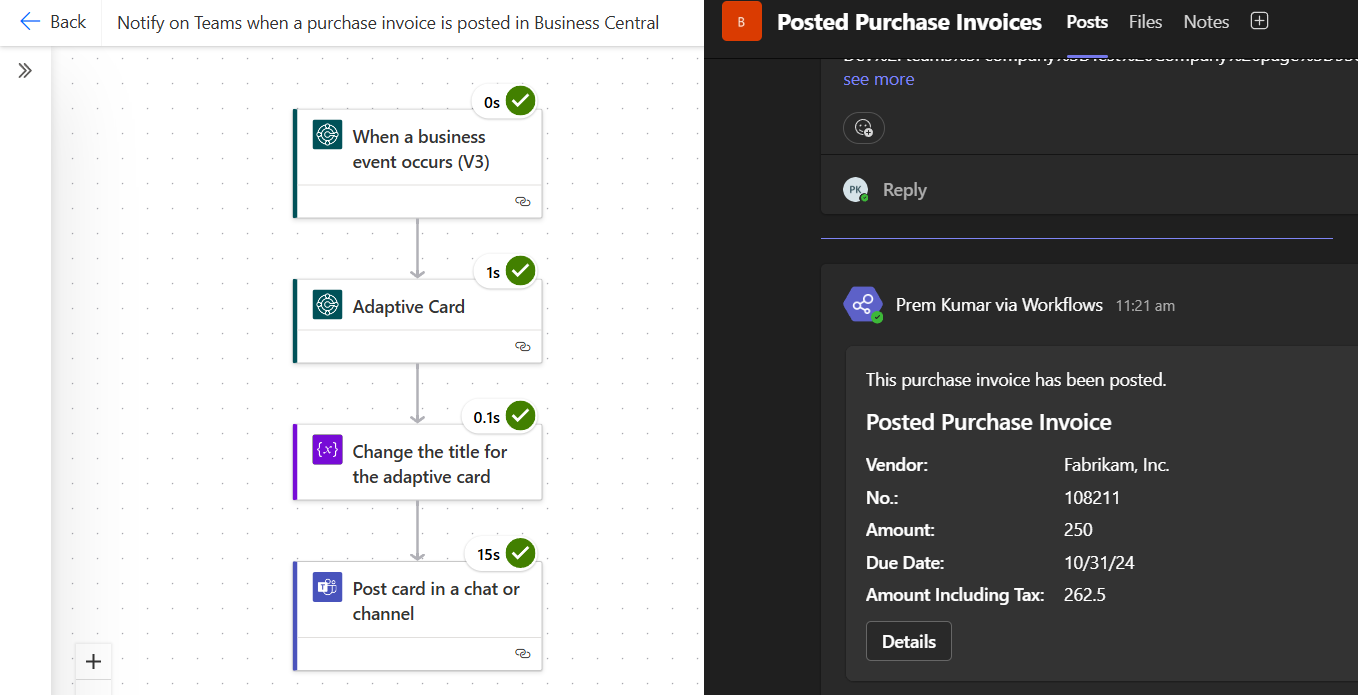1358x695 pixels.
Task: Click 'This purchase invoice has been posted.' text
Action: 1016,380
